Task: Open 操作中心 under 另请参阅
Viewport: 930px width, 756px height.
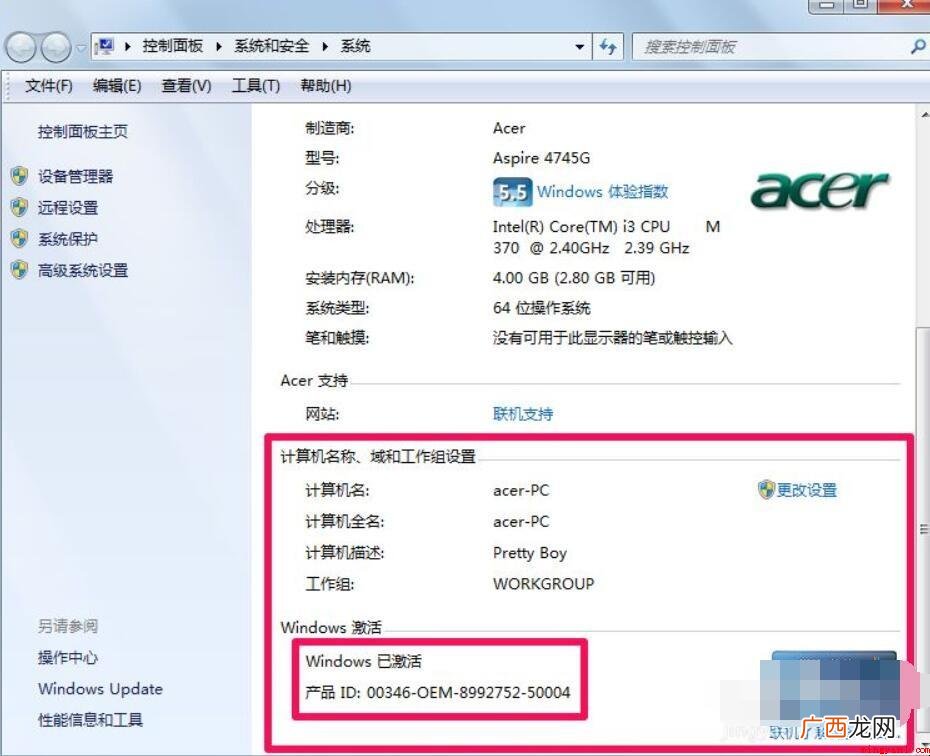Action: click(x=68, y=658)
